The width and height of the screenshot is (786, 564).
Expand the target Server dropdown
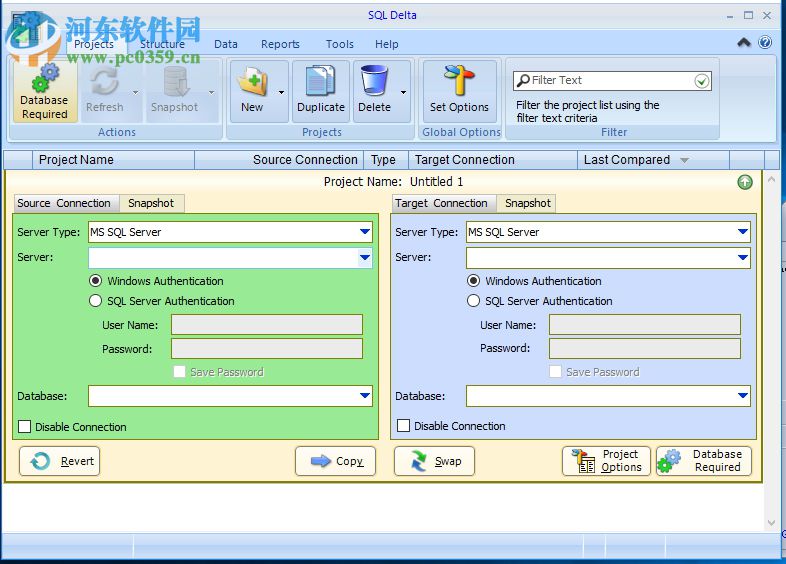[x=743, y=258]
